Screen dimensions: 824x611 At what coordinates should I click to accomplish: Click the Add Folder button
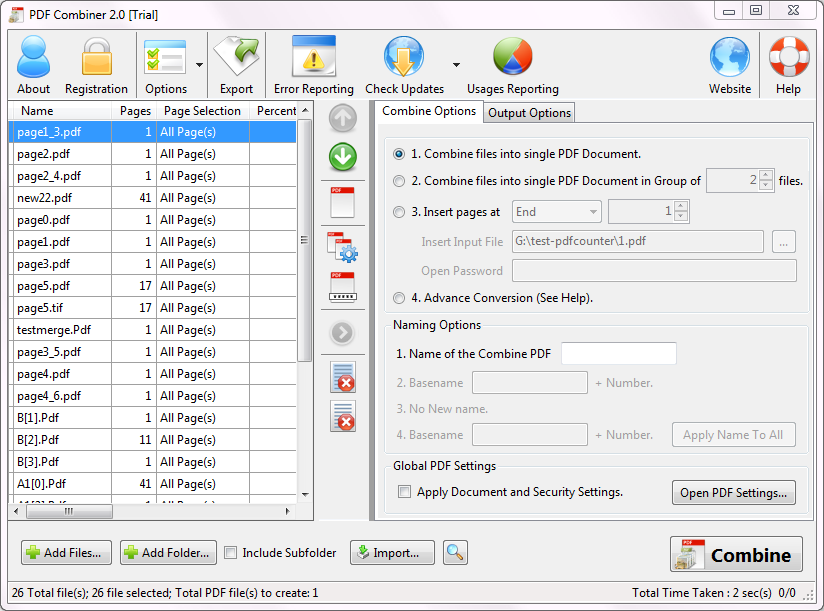coord(168,553)
